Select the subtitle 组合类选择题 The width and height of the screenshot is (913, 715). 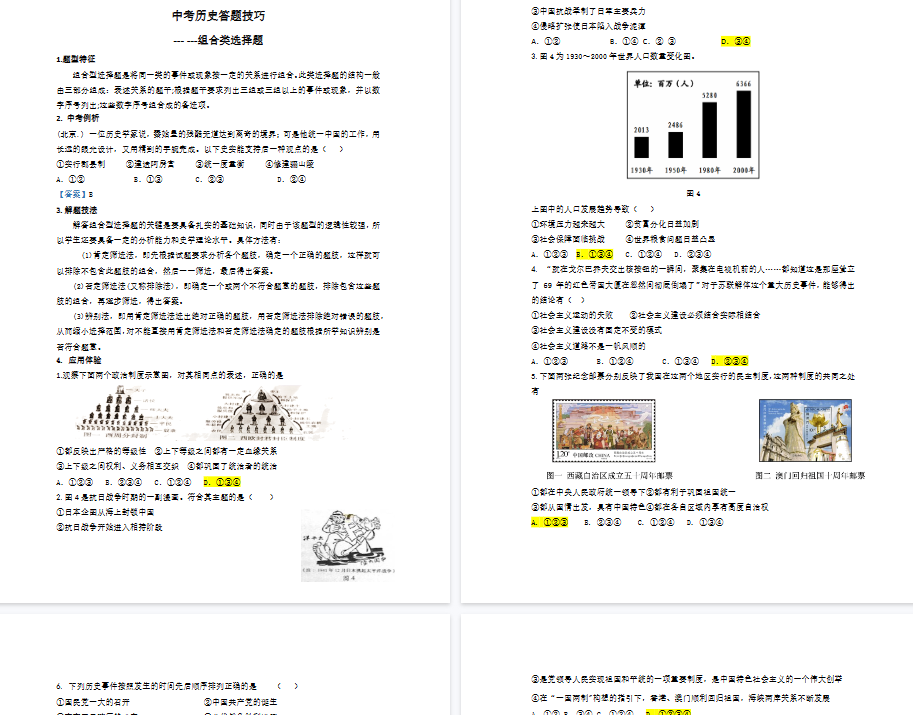point(231,40)
